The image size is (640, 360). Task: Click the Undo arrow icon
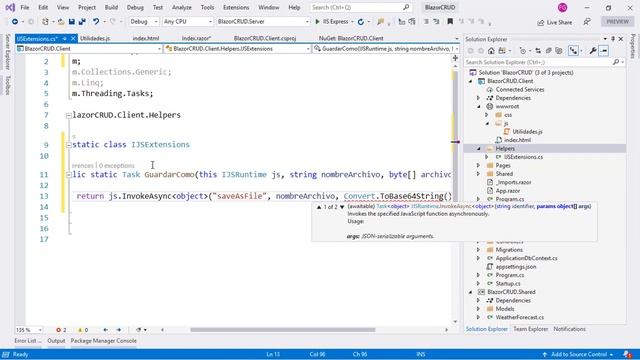click(96, 22)
